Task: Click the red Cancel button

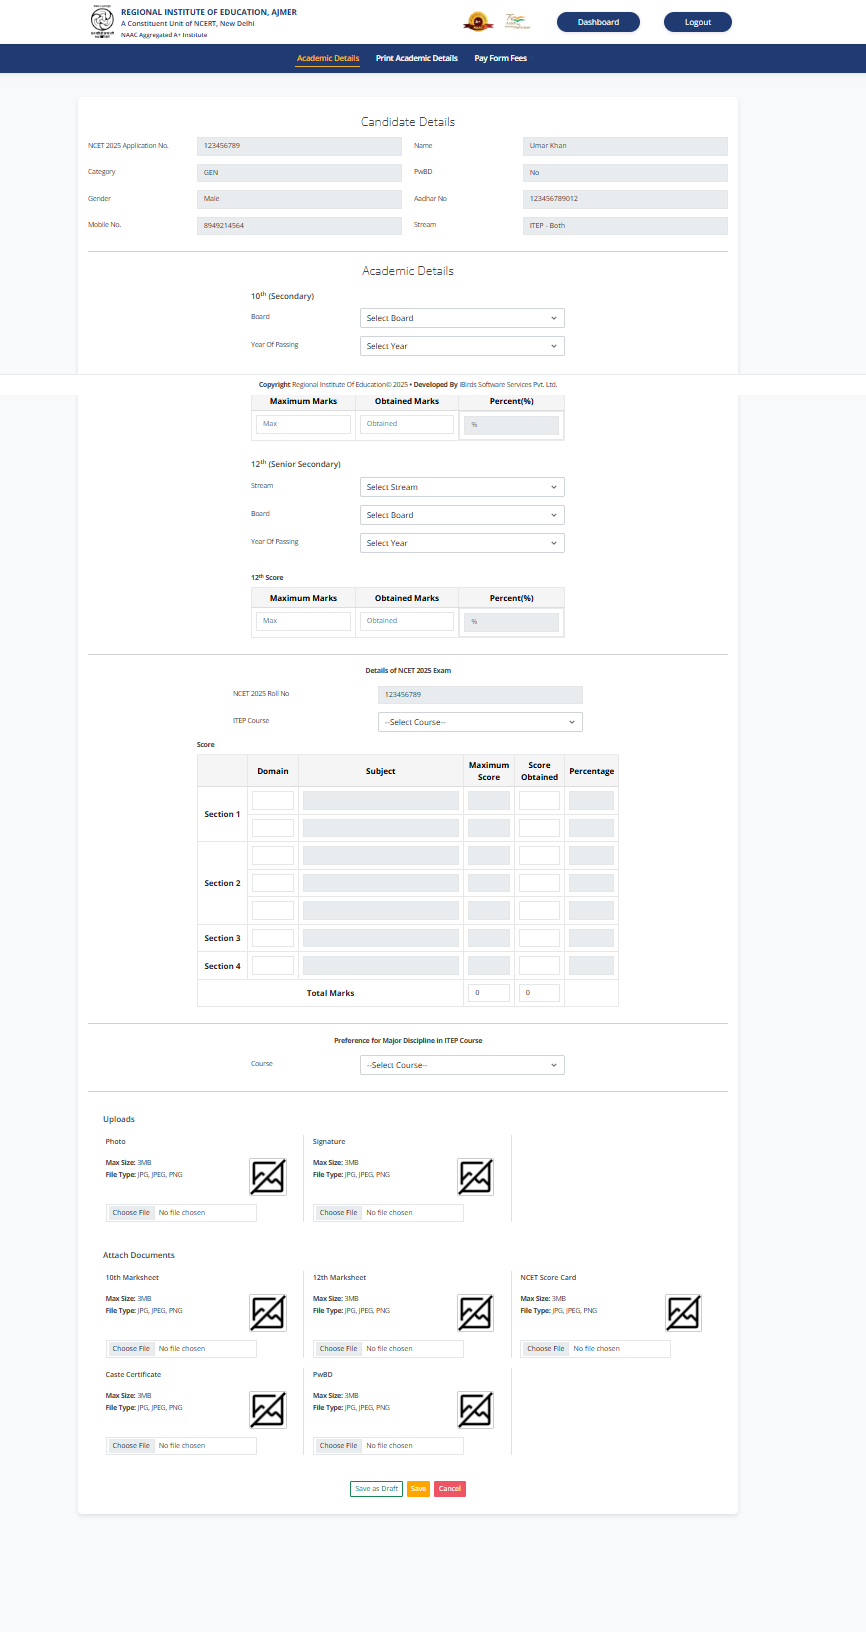Action: [450, 1489]
